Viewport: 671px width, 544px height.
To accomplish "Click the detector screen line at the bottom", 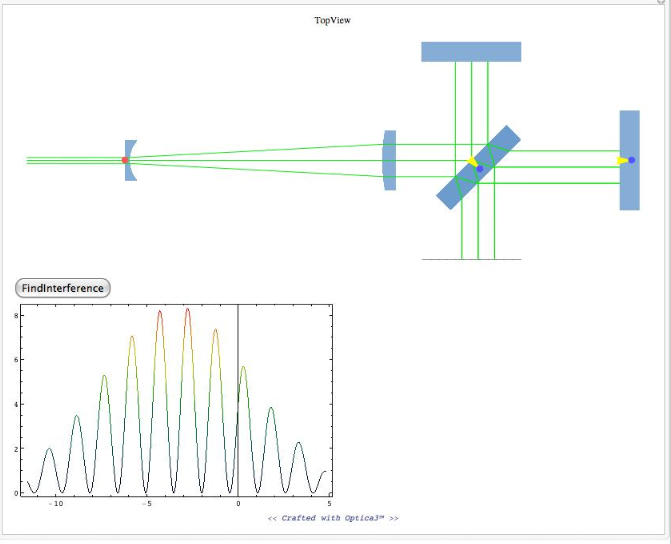I will coord(471,259).
